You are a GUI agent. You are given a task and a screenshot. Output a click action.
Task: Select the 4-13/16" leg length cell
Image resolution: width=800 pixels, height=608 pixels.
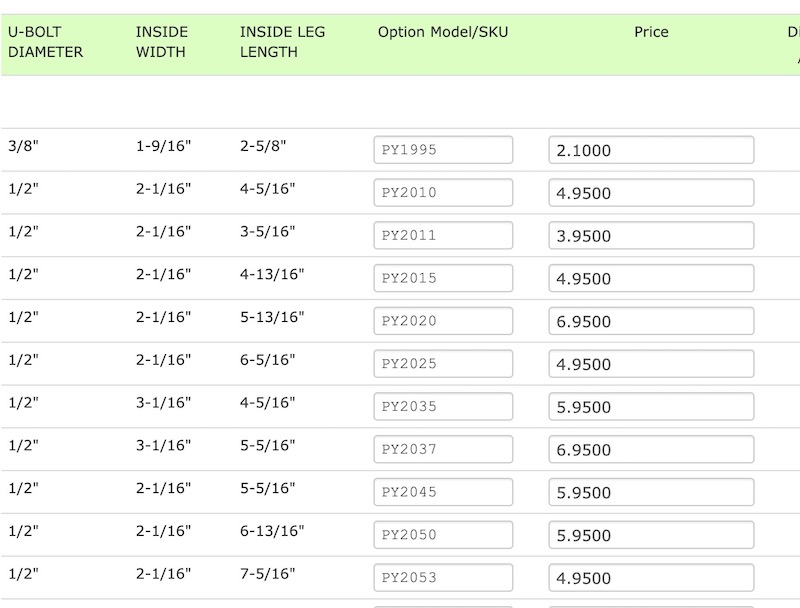[x=272, y=274]
